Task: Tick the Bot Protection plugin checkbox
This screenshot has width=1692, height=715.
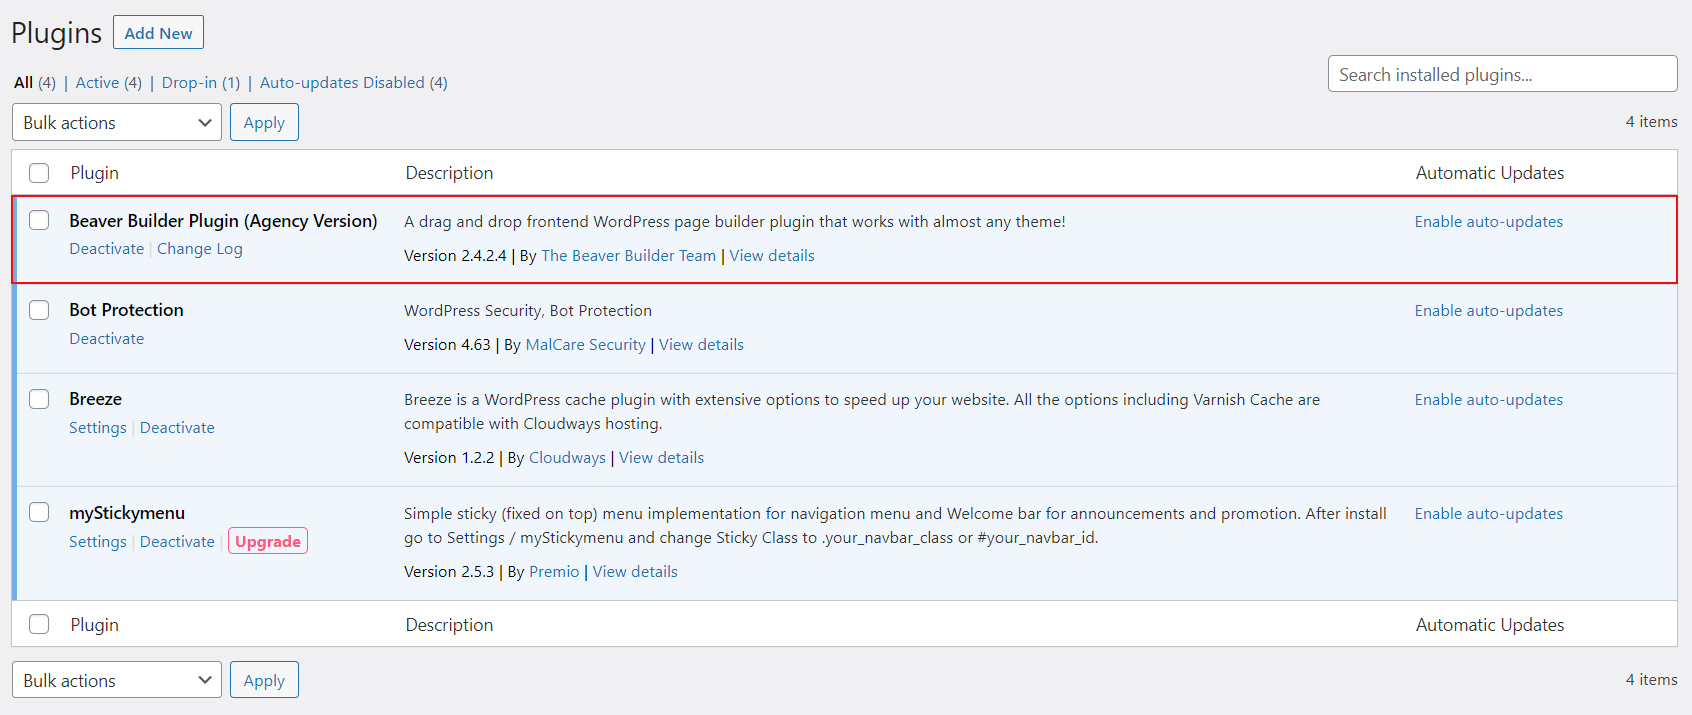Action: pos(39,310)
